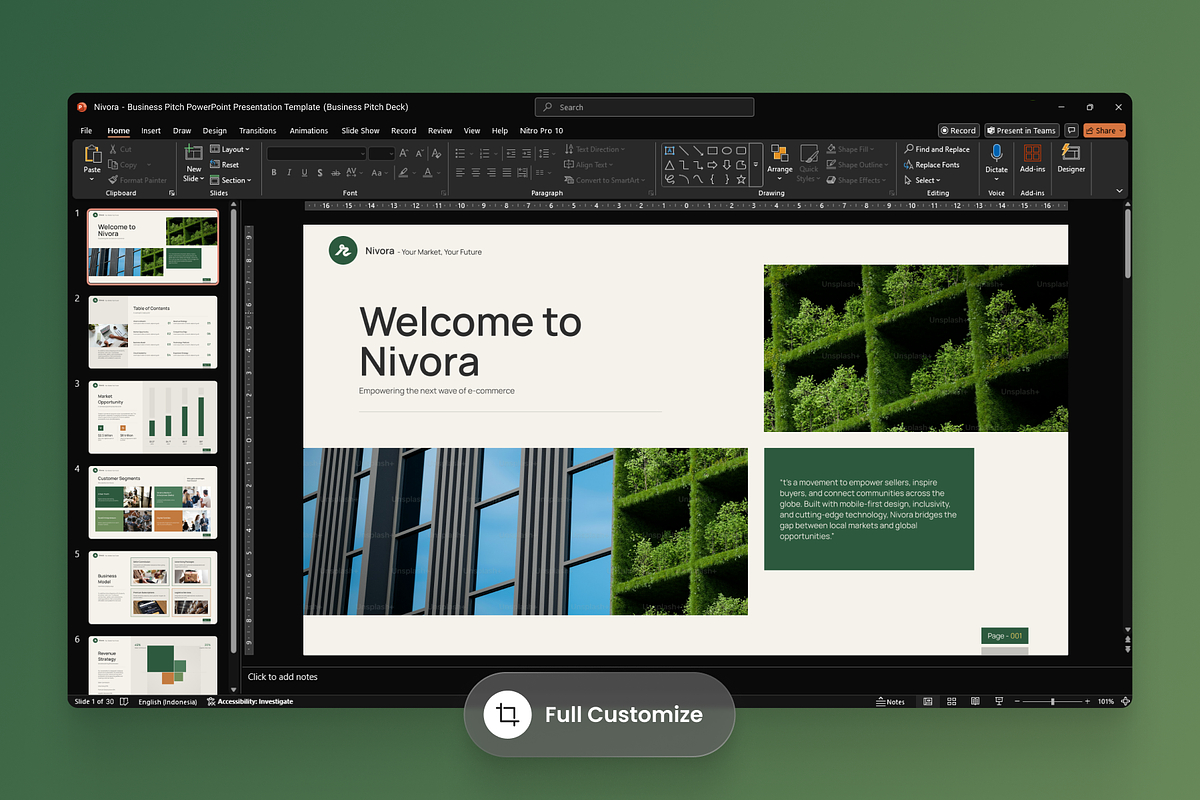Select the Triangle shape in Drawing gallery
The image size is (1200, 800).
click(669, 165)
